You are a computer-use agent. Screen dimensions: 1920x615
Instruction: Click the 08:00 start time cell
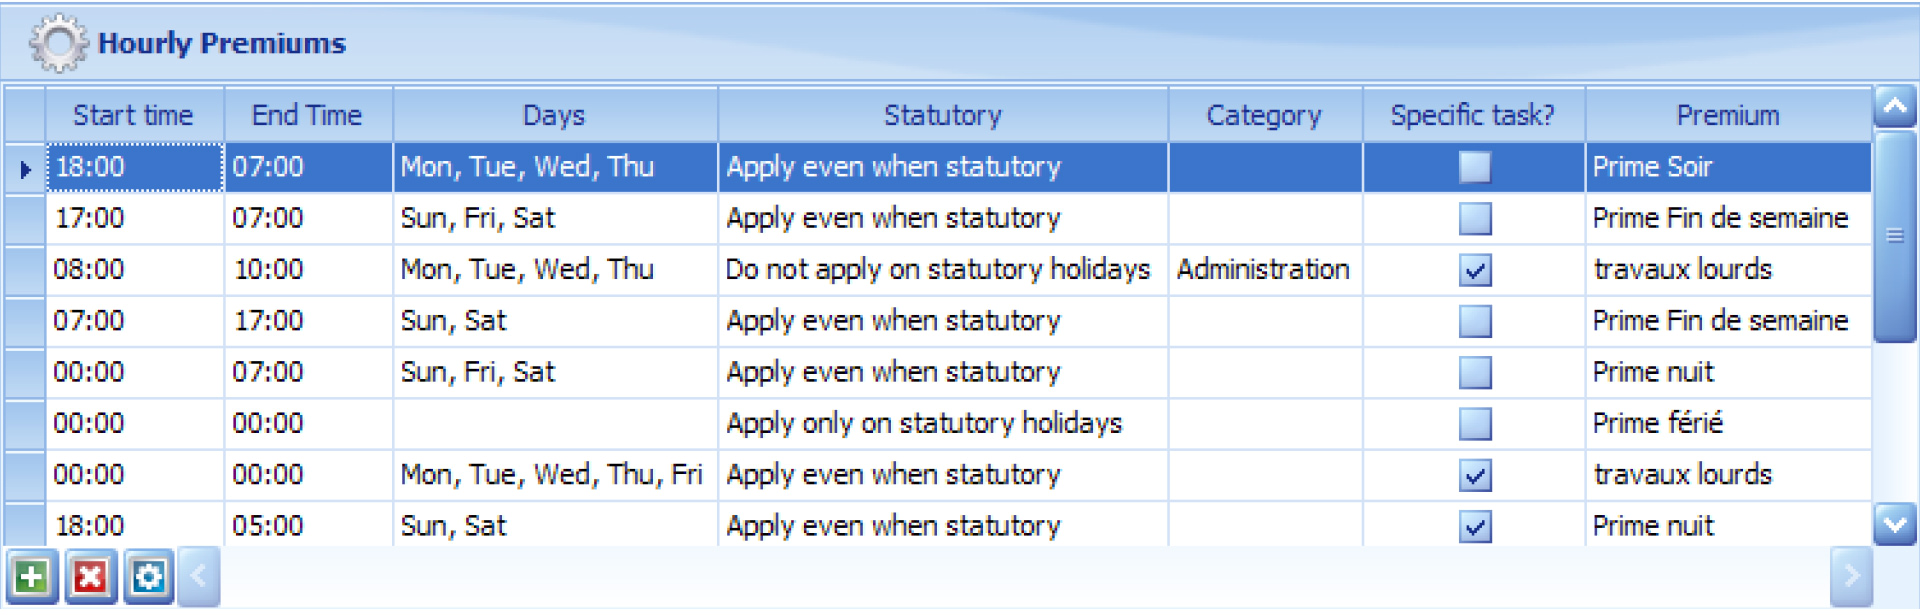(x=134, y=270)
